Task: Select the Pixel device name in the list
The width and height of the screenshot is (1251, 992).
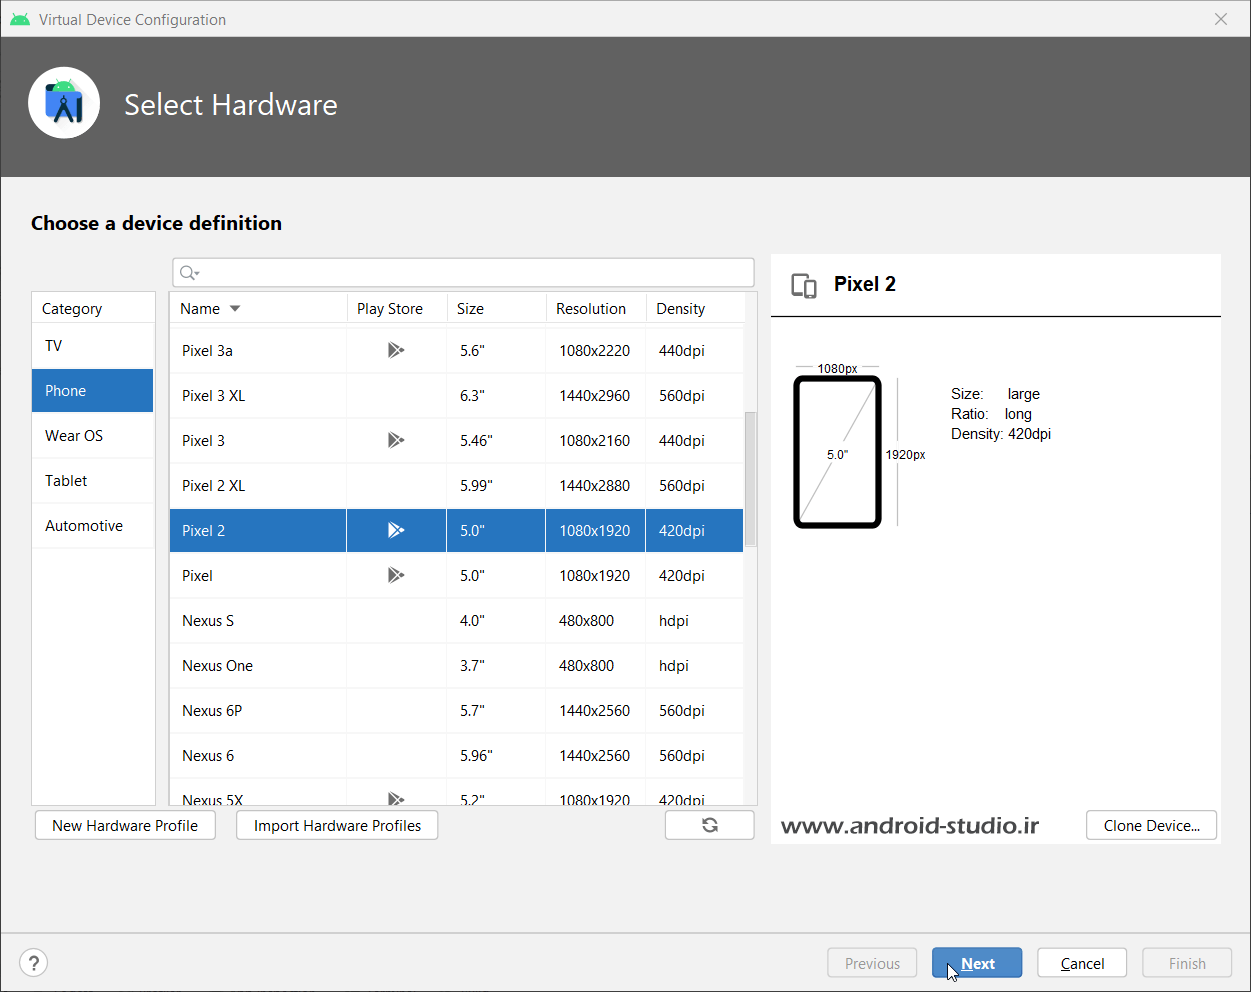Action: 197,575
